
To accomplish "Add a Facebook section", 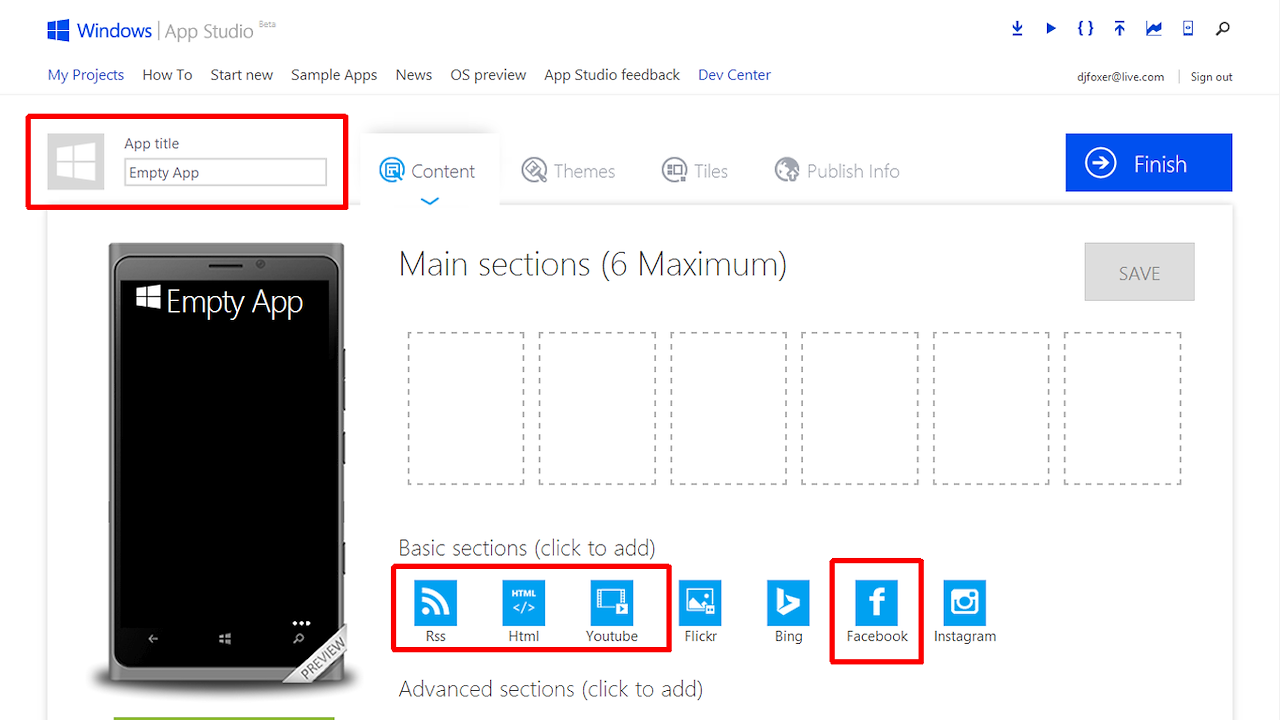I will 877,612.
